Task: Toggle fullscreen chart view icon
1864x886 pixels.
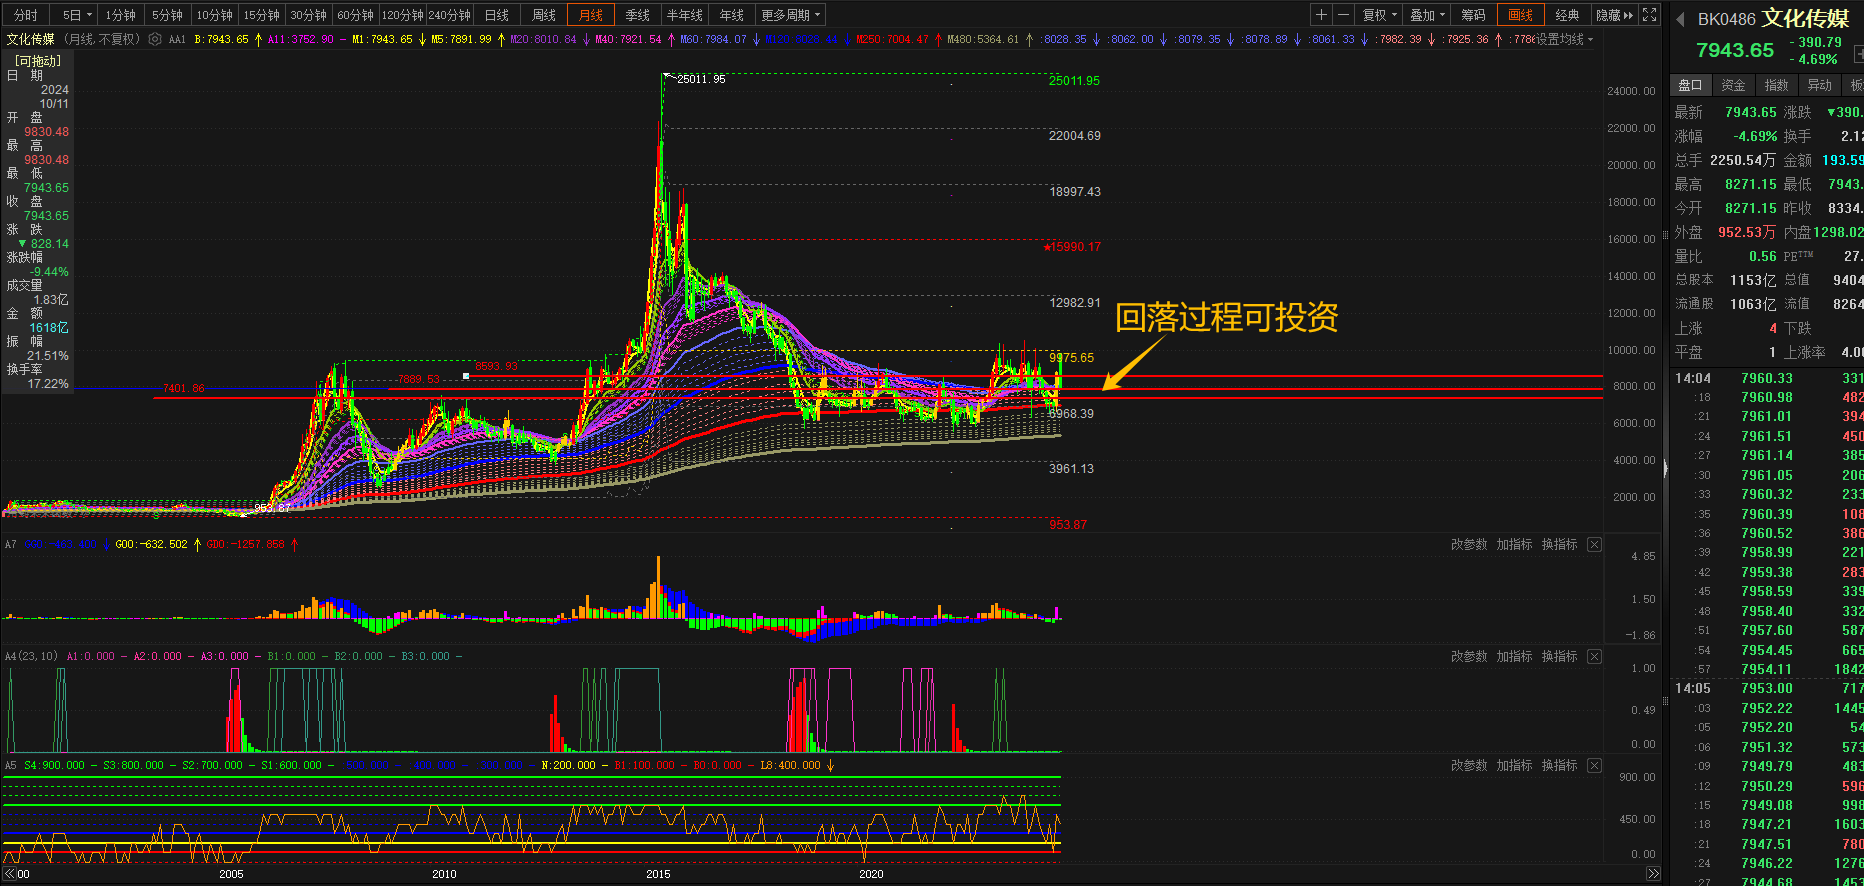Action: [x=1650, y=15]
